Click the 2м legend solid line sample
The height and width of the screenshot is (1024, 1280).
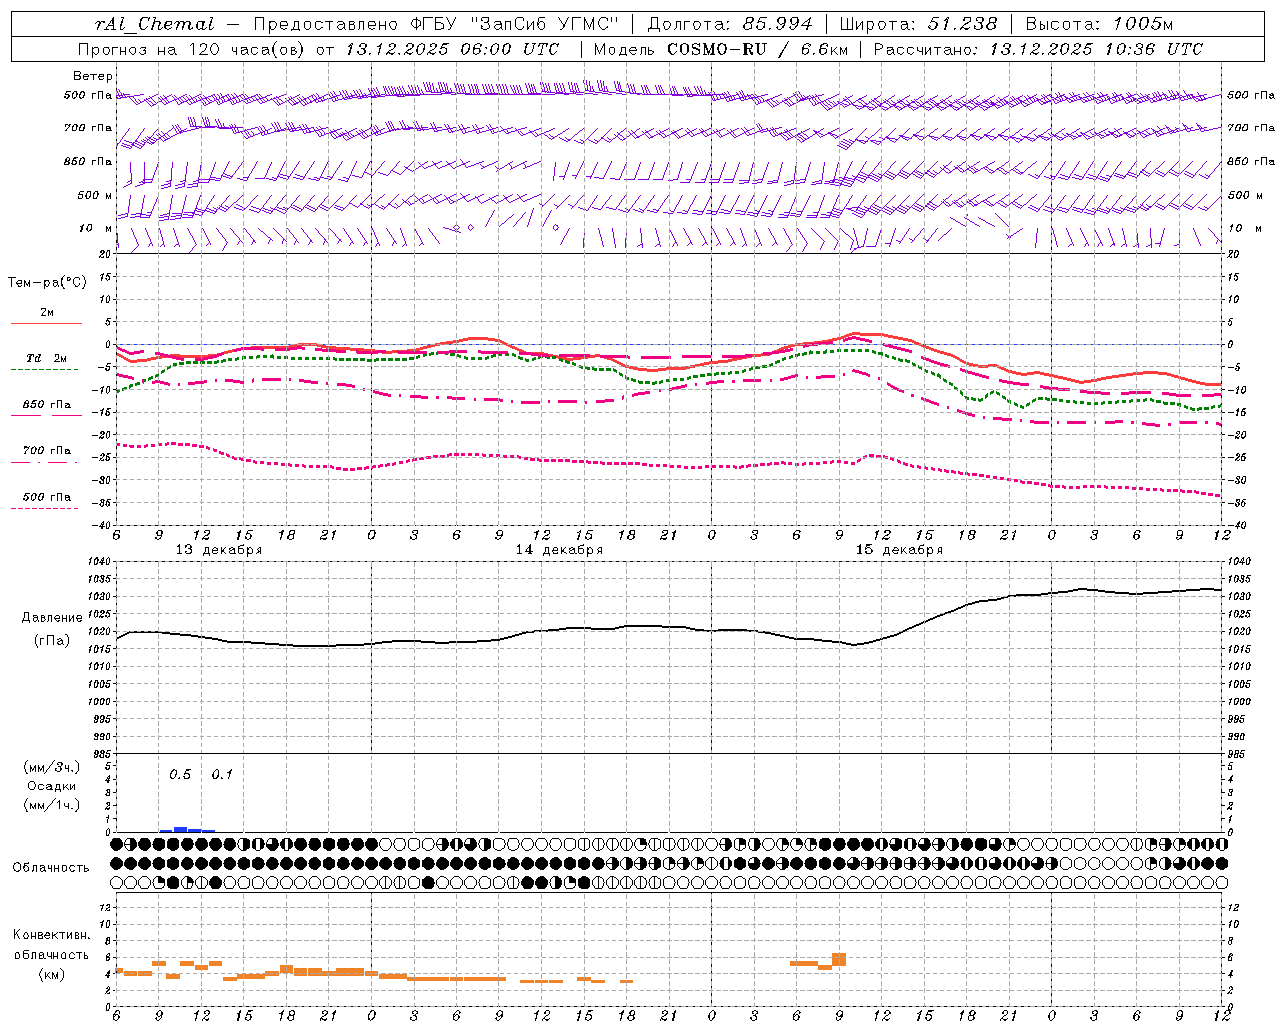[x=46, y=323]
